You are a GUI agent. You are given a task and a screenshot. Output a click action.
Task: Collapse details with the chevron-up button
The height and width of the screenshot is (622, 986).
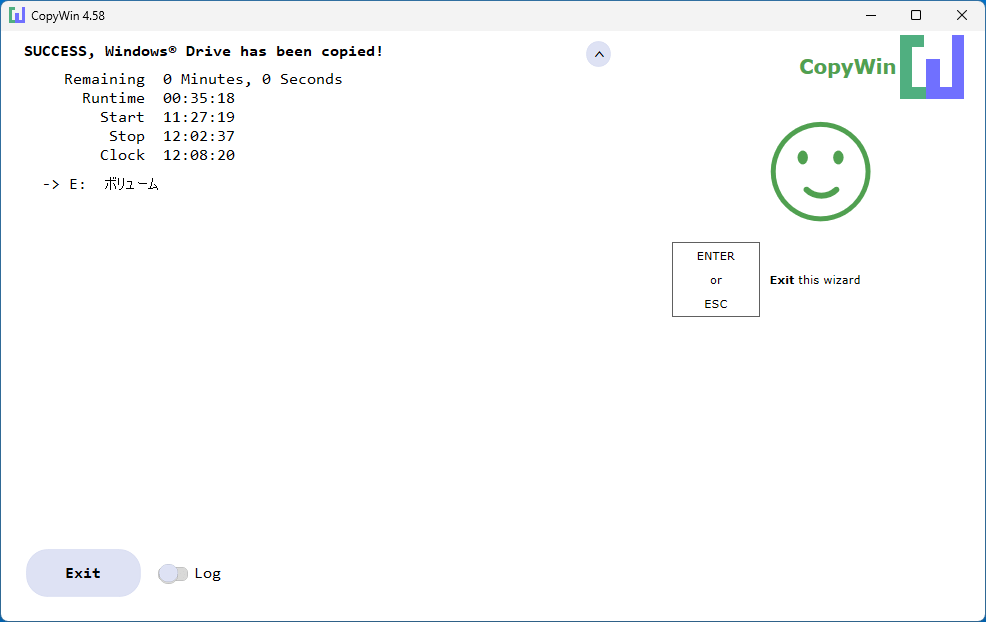(599, 54)
